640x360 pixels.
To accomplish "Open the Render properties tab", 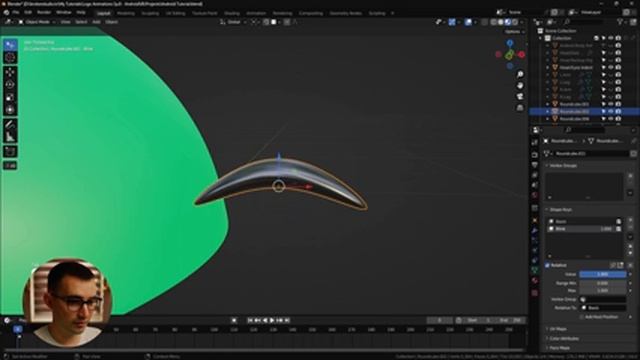I will (x=535, y=155).
